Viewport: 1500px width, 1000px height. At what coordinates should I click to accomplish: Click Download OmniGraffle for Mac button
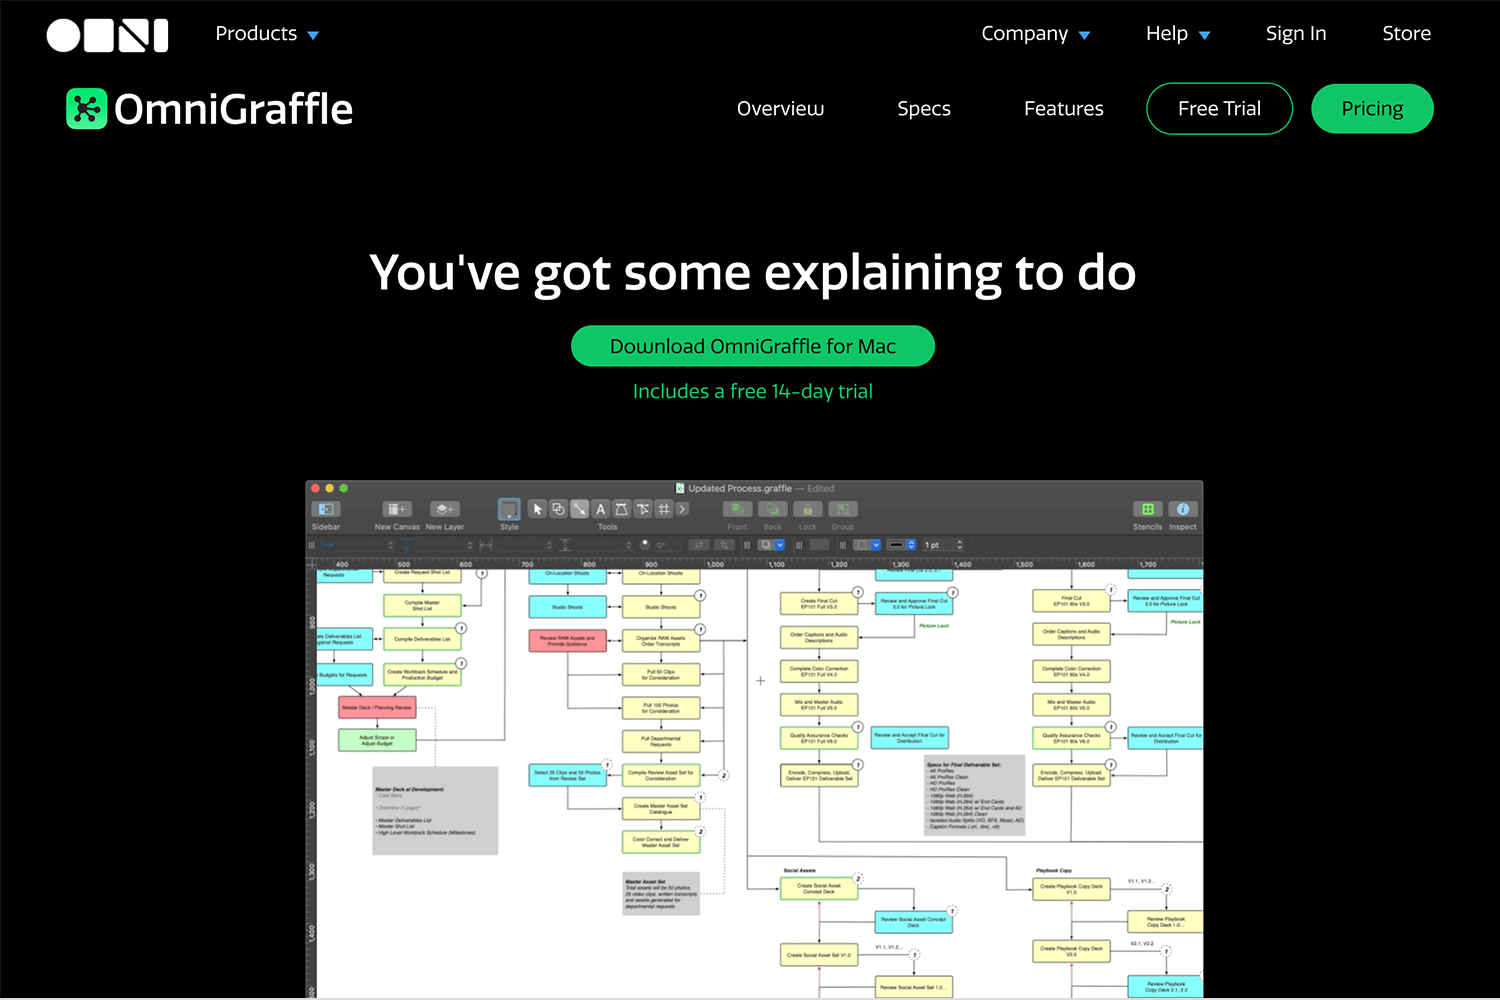753,346
